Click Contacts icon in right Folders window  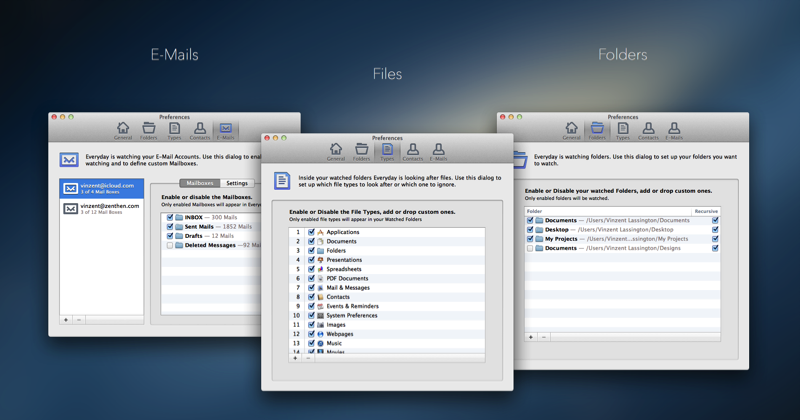tap(648, 130)
